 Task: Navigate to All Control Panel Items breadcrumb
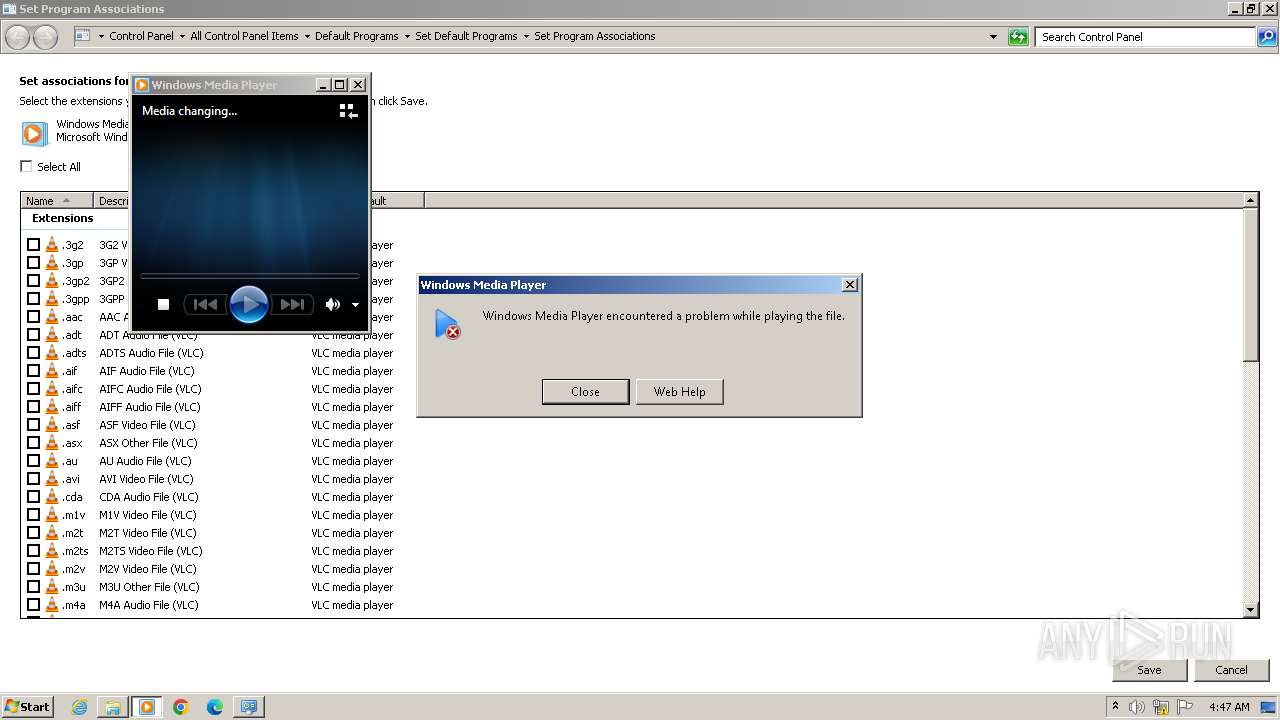point(244,36)
